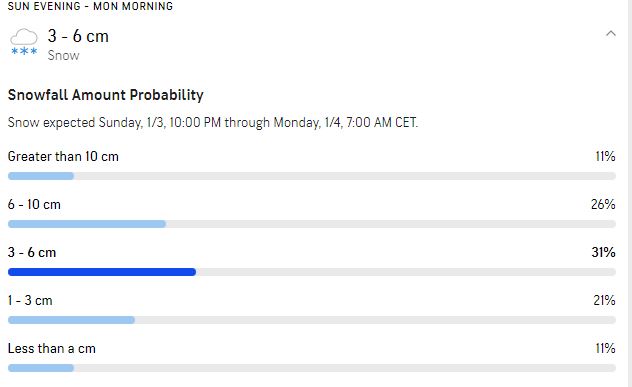632x387 pixels.
Task: Click the 6 - 10 cm probability bar
Action: pos(312,224)
